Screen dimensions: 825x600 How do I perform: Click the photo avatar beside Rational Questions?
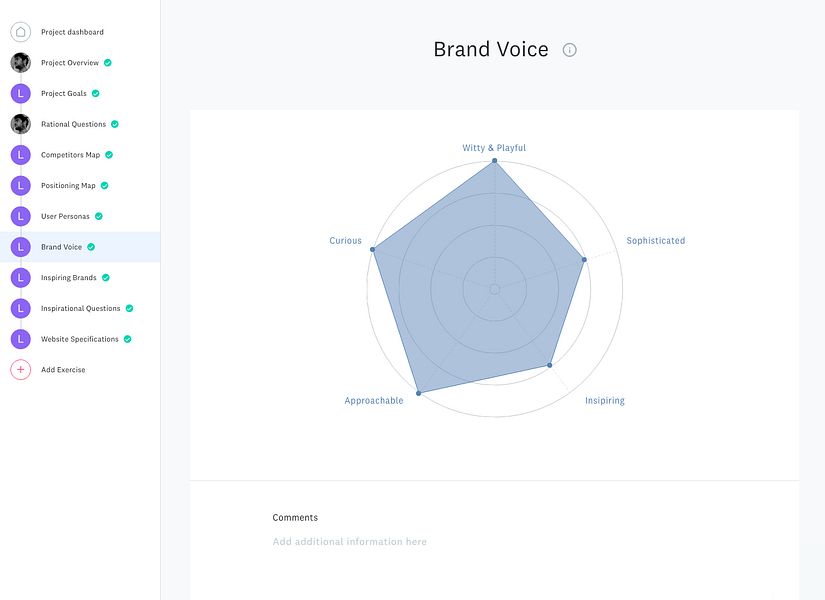pyautogui.click(x=20, y=124)
